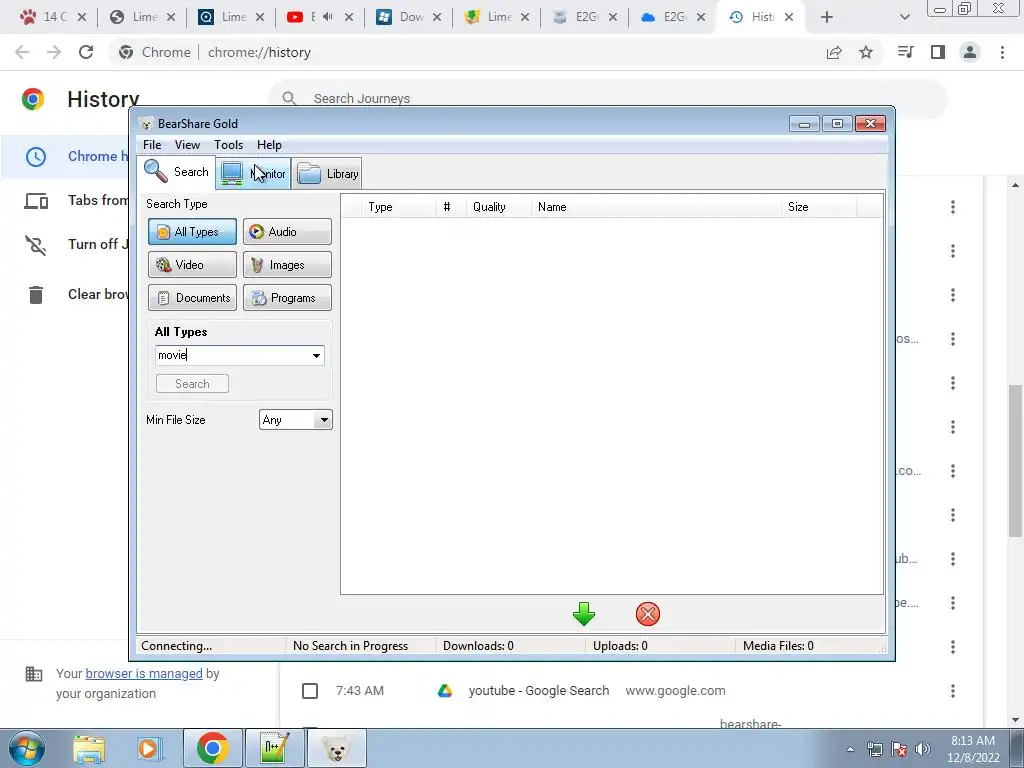Open a new Chrome tab with plus button

coord(827,17)
